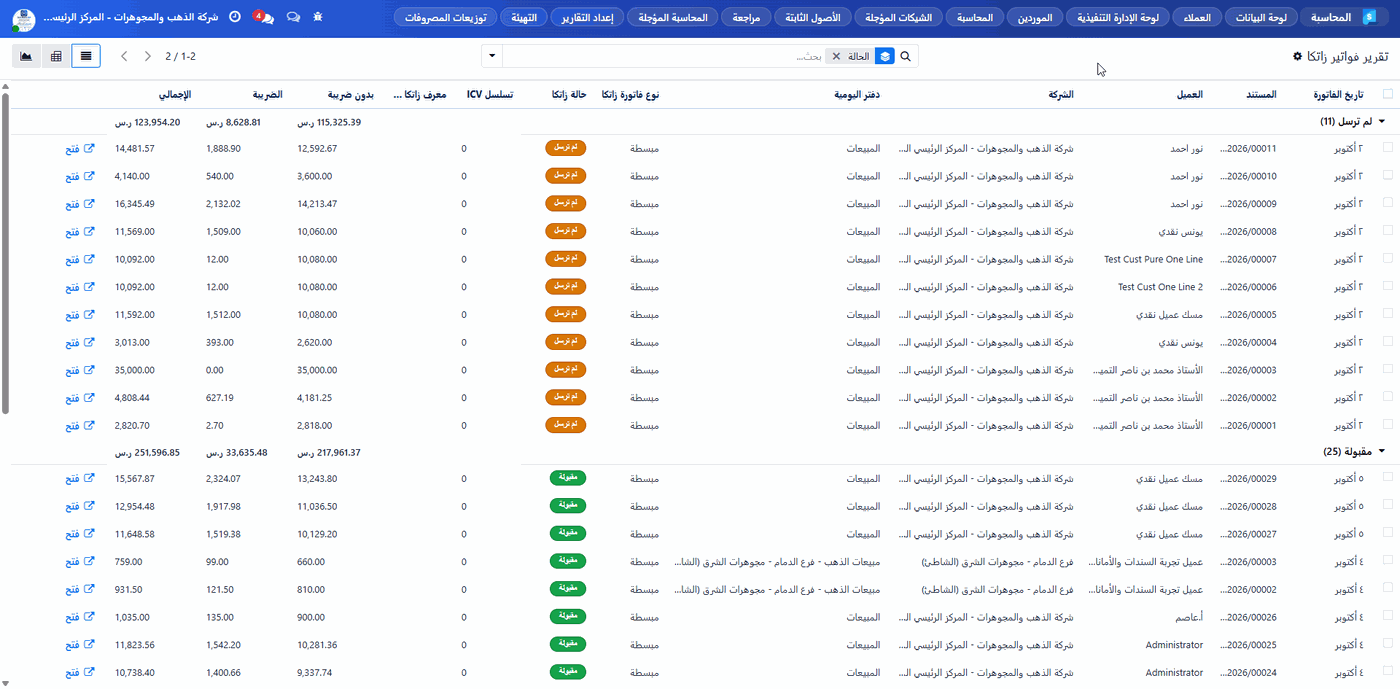This screenshot has width=1400, height=689.
Task: Open the gear actions menu beside report title
Action: click(x=1298, y=56)
